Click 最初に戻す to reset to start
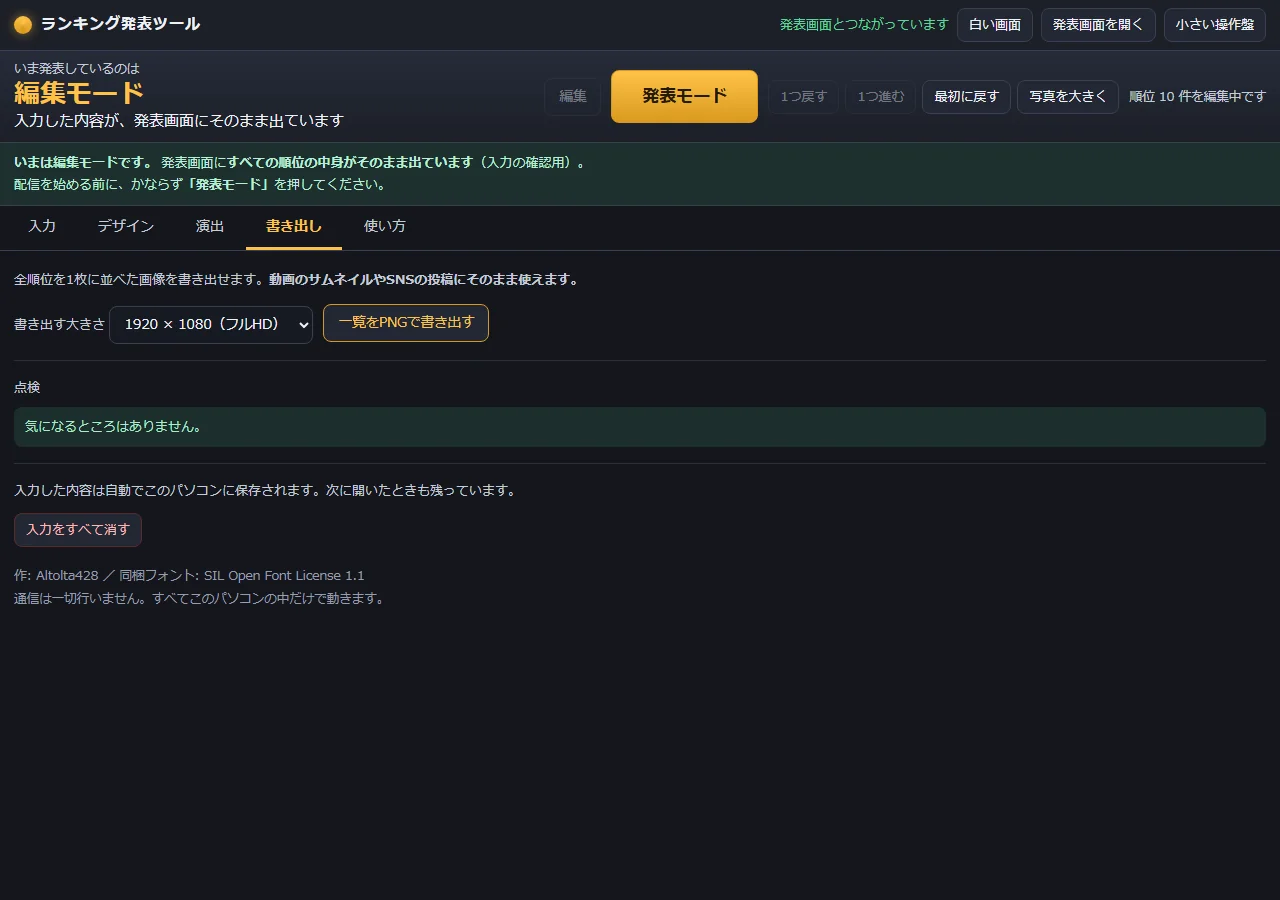The image size is (1280, 900). click(x=966, y=97)
